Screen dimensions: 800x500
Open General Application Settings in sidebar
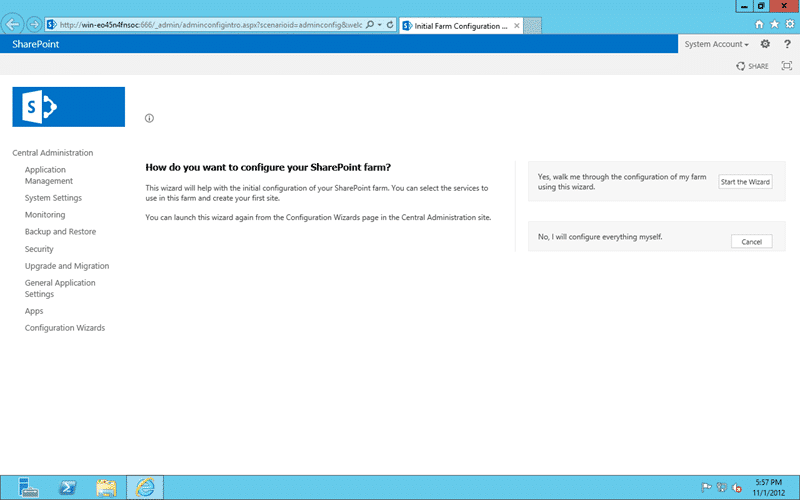point(60,288)
